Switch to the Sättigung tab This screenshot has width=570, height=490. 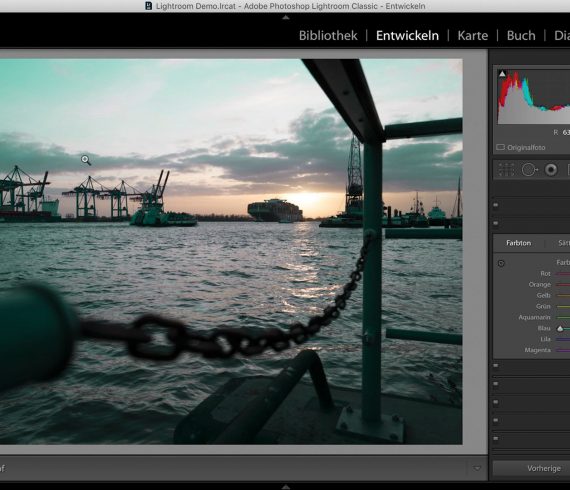[x=564, y=243]
